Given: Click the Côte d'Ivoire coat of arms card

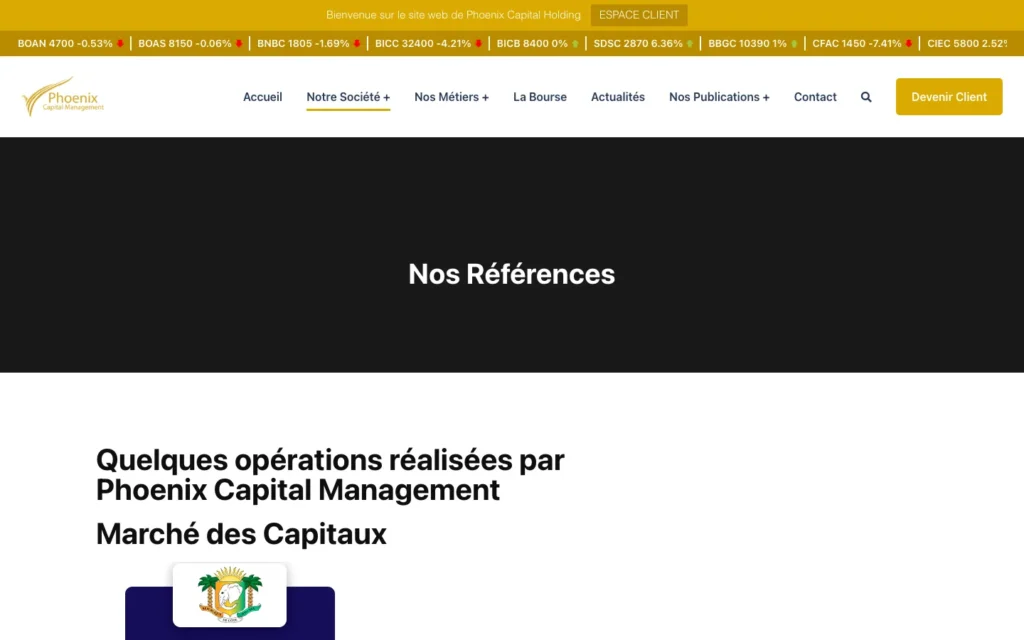Looking at the screenshot, I should pos(229,595).
